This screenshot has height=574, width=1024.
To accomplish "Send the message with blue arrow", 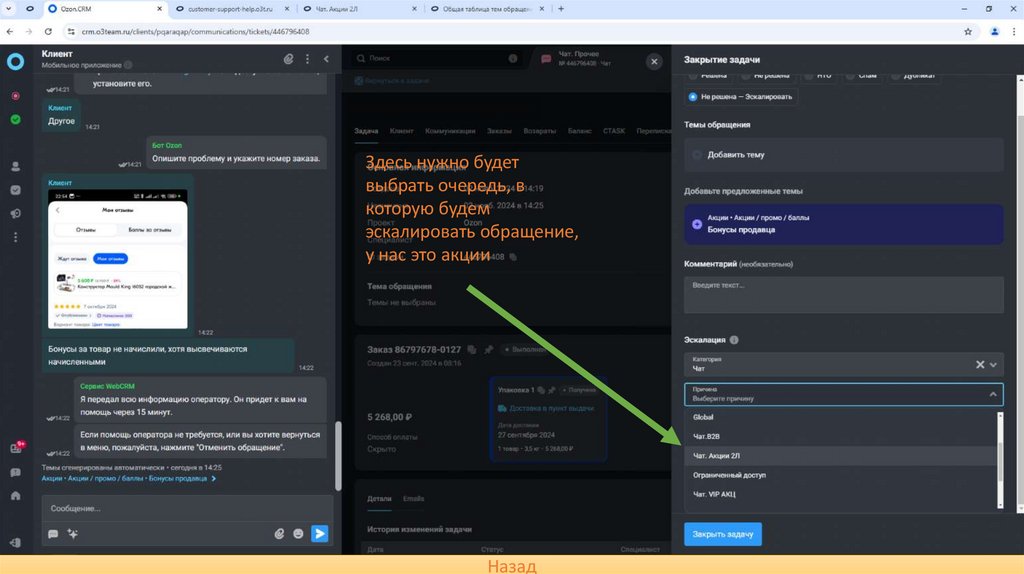I will pyautogui.click(x=319, y=534).
